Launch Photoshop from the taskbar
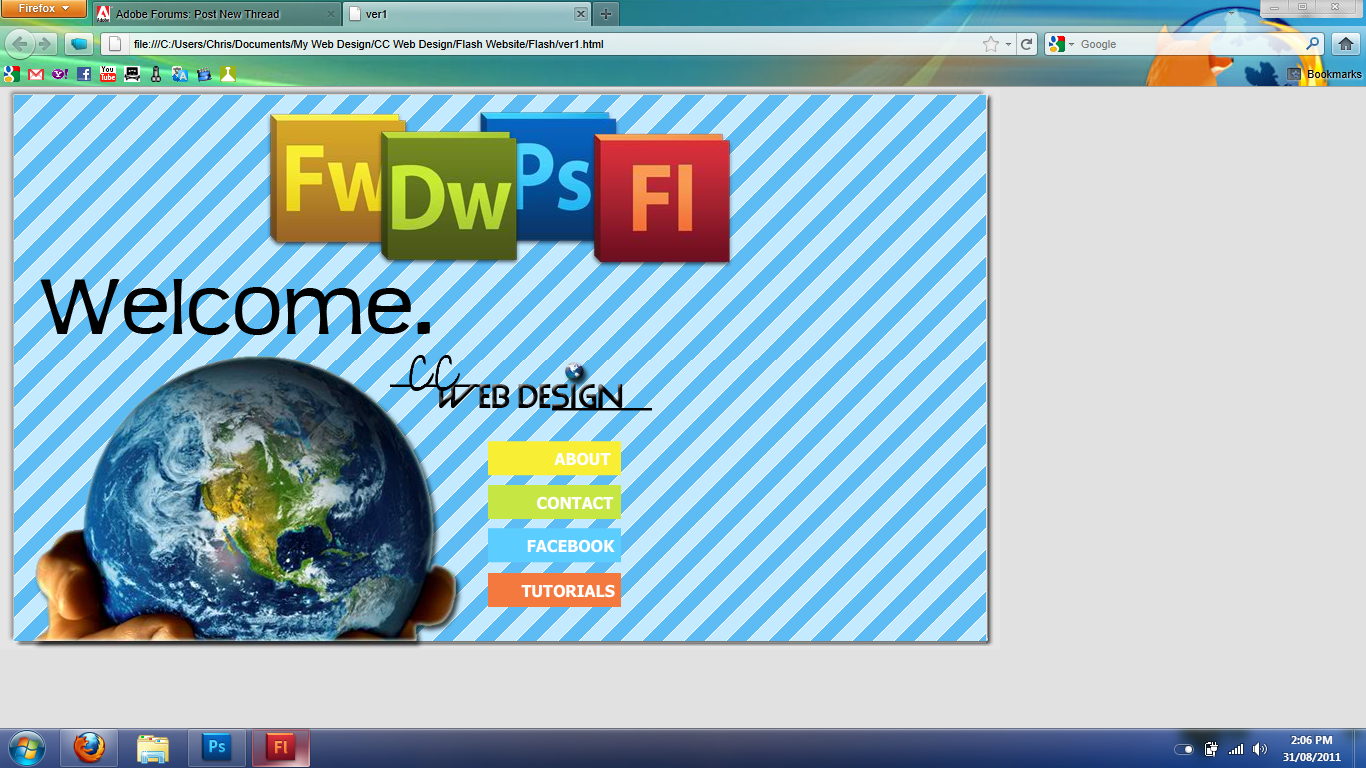Viewport: 1366px width, 768px height. coord(216,748)
